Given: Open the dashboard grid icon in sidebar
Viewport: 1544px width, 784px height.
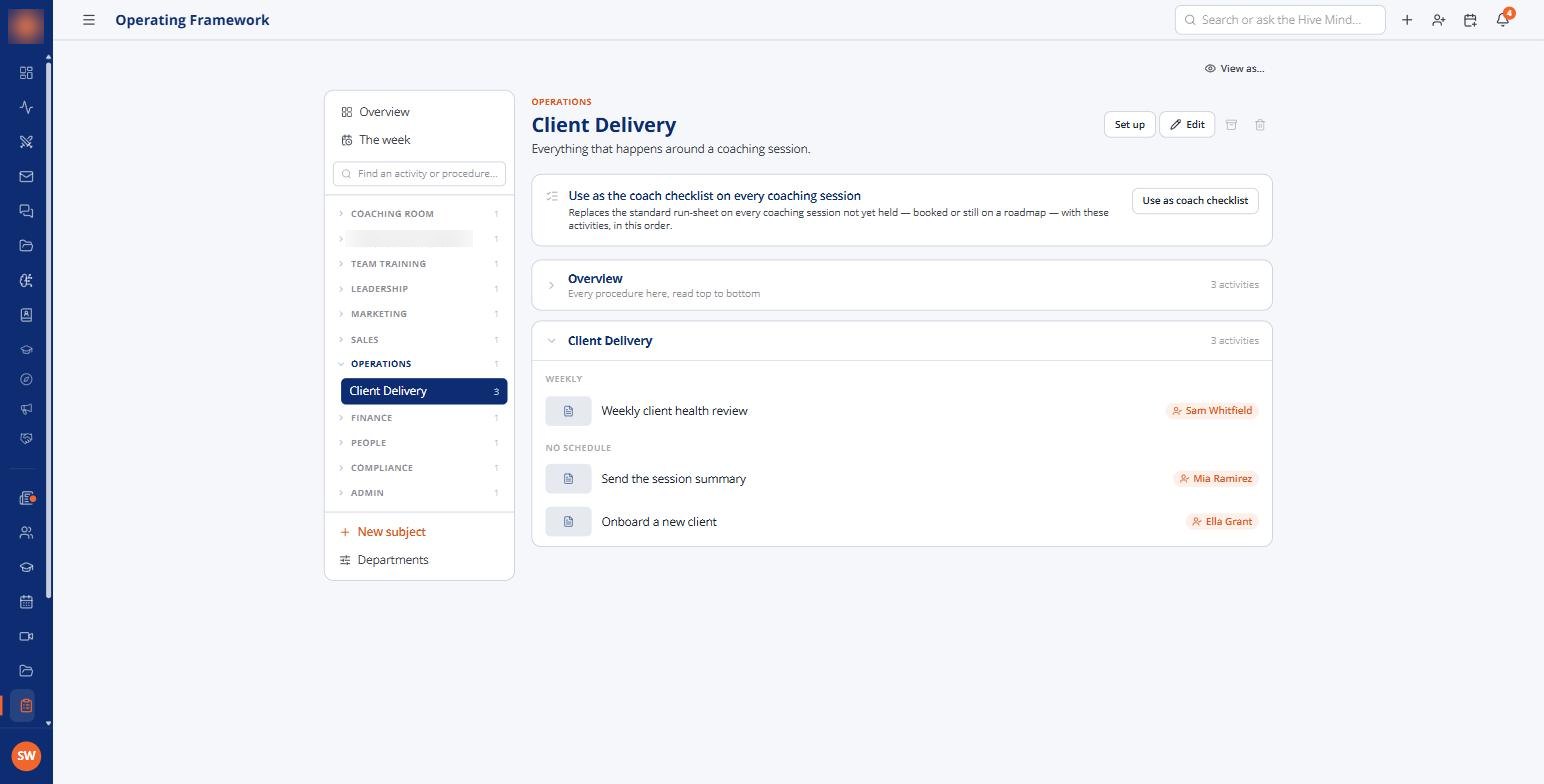Looking at the screenshot, I should tap(26, 73).
